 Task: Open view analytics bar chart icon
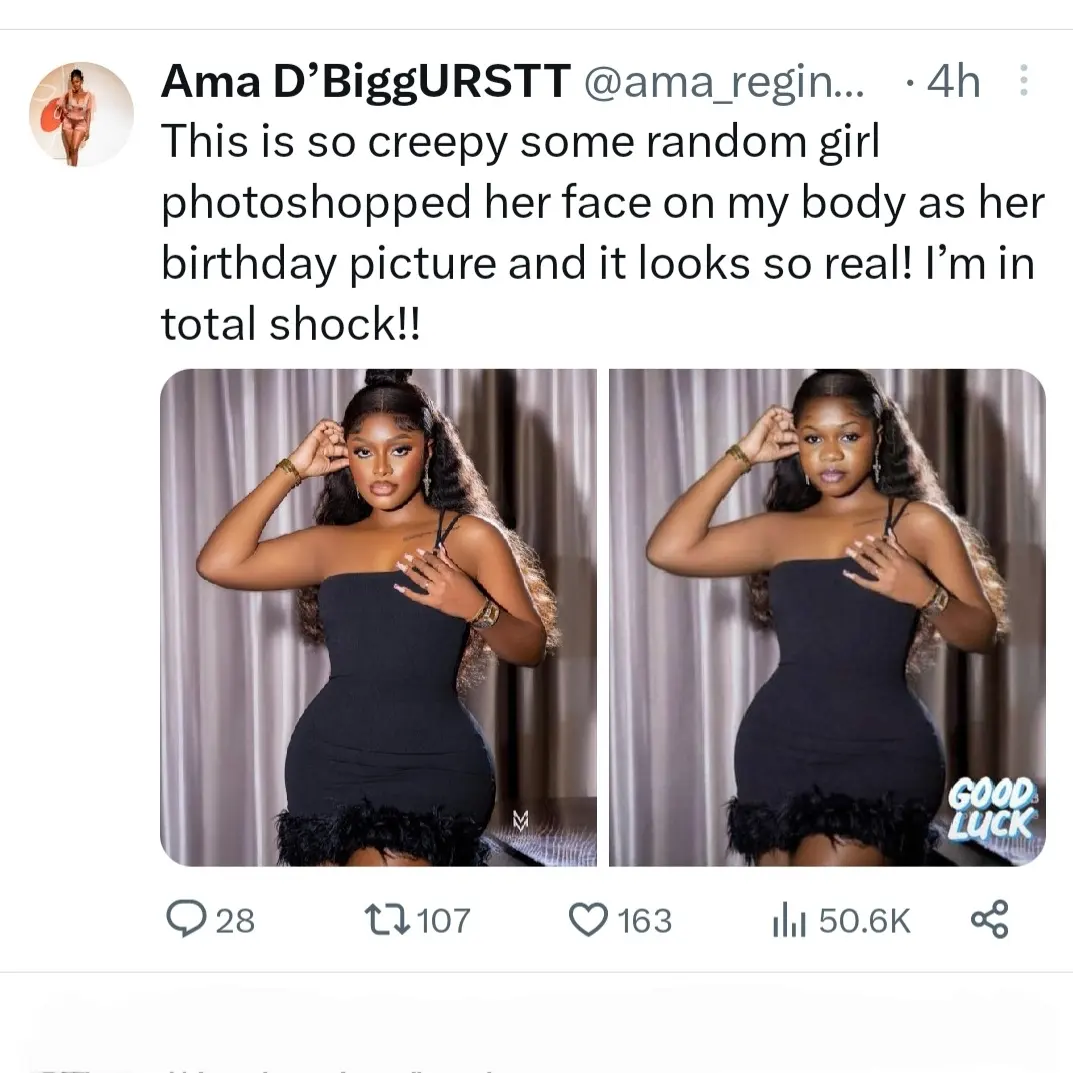click(789, 920)
